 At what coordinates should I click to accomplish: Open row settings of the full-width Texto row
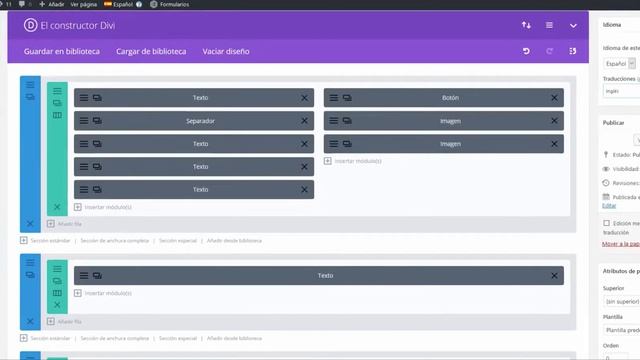57,269
